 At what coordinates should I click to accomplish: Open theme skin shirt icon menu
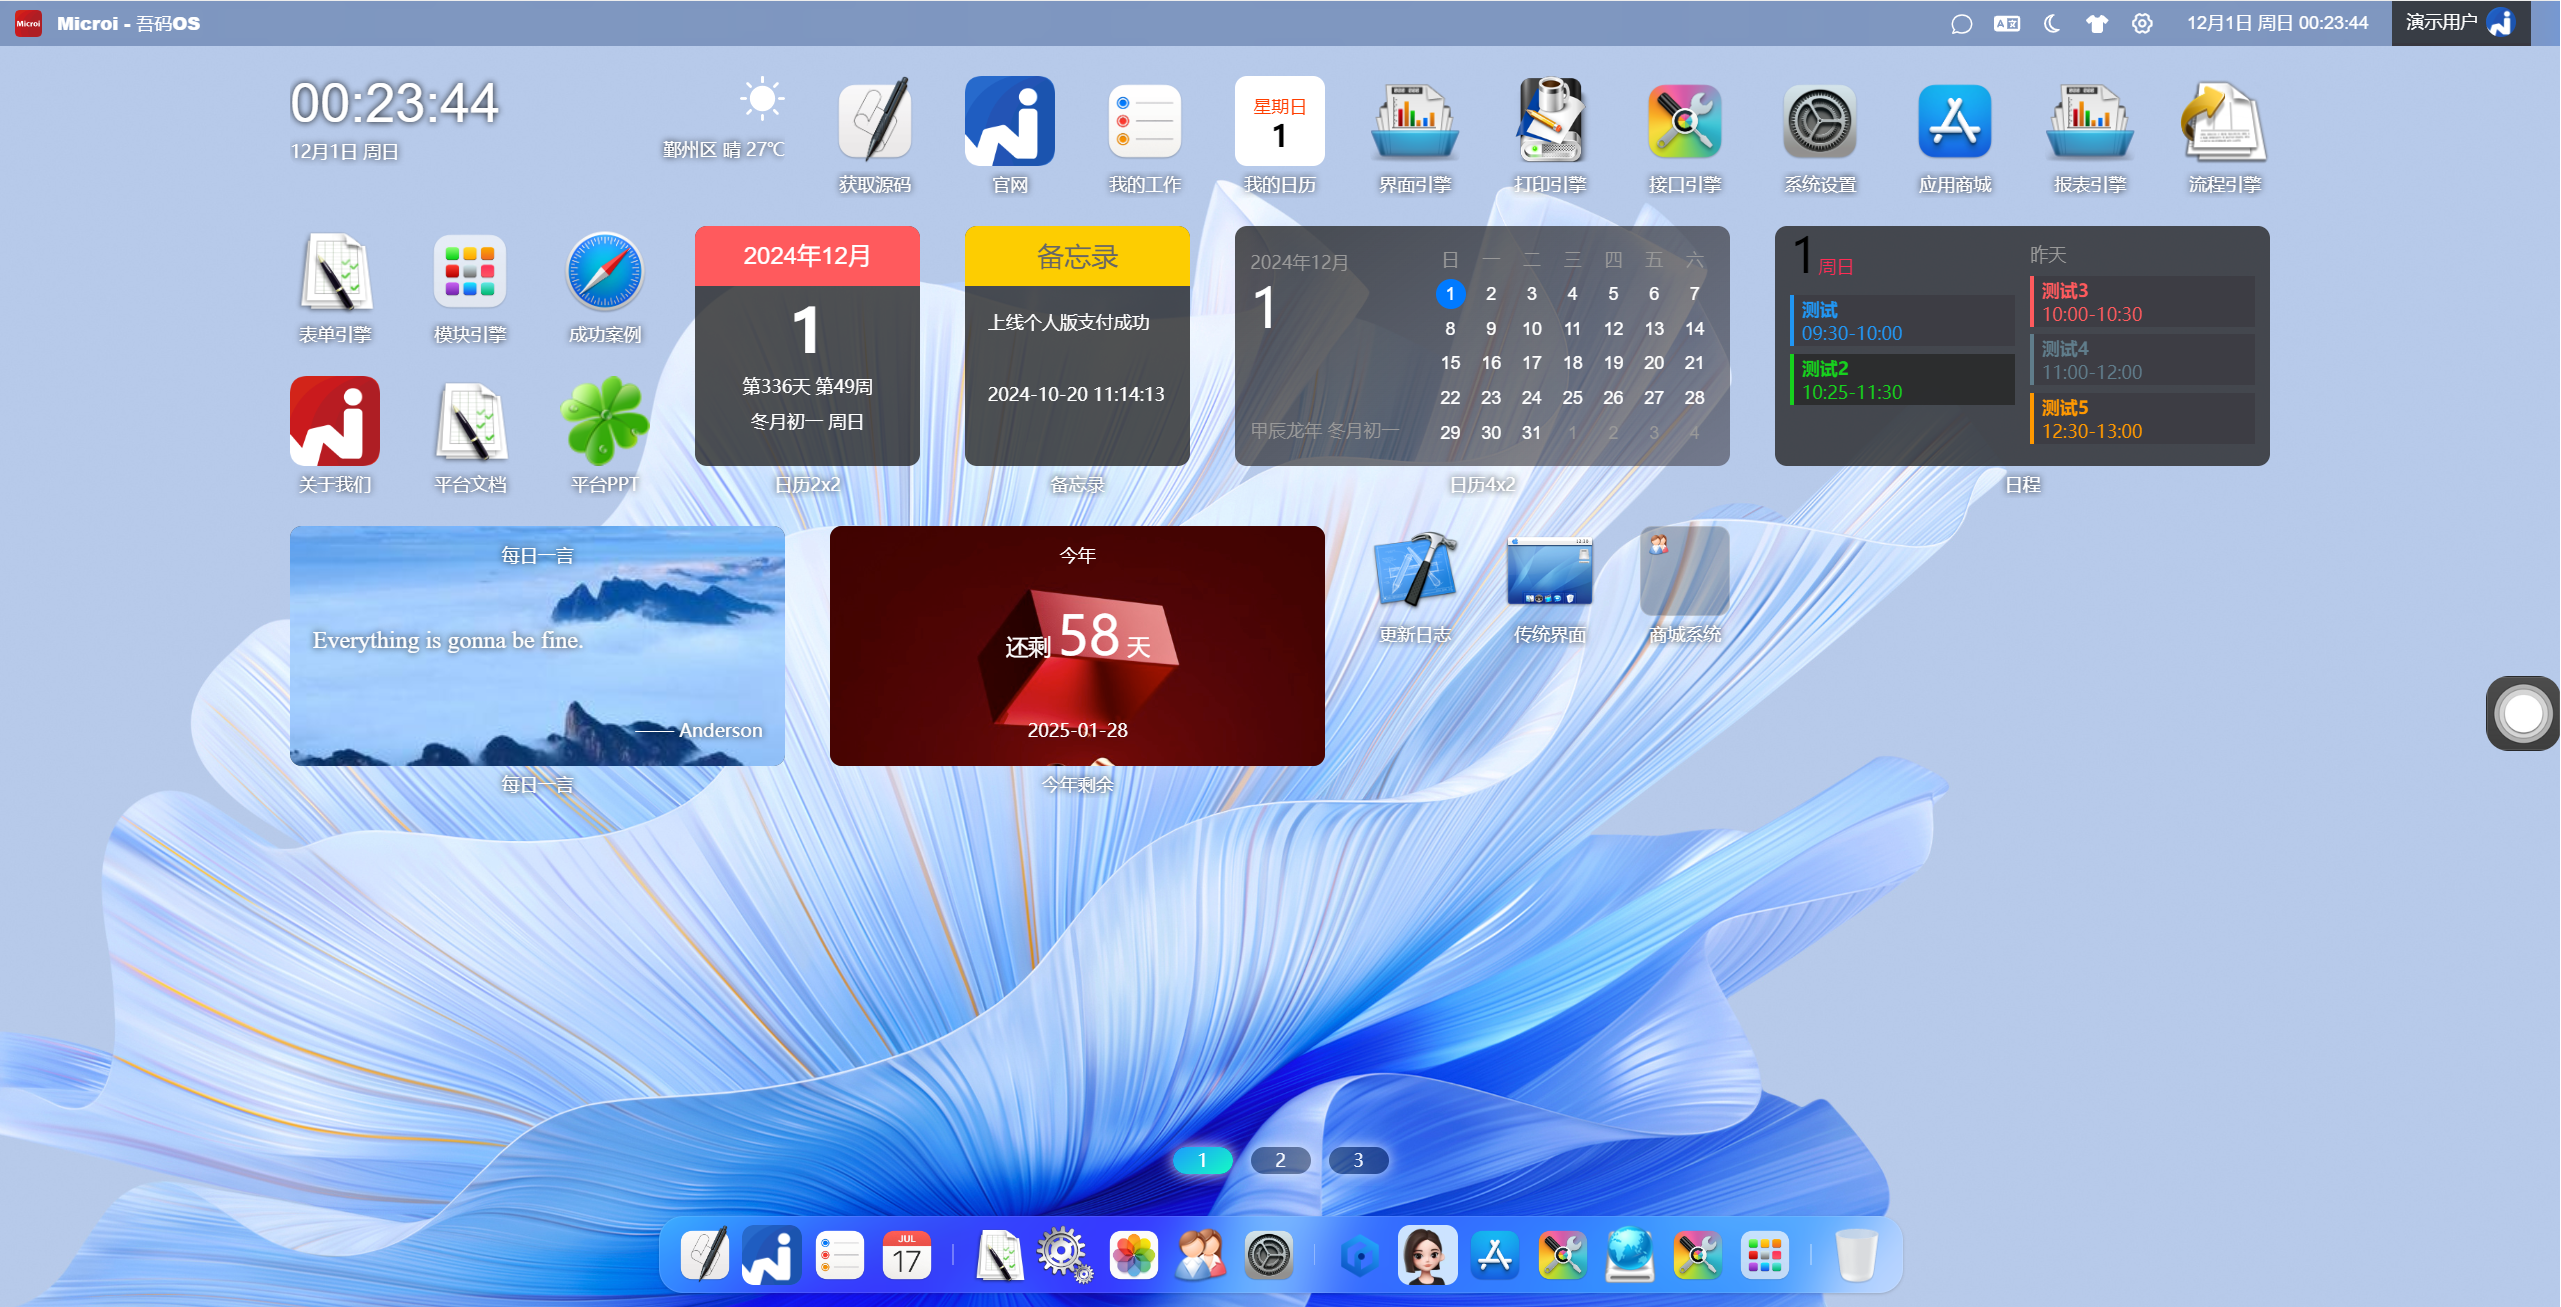click(x=2097, y=23)
